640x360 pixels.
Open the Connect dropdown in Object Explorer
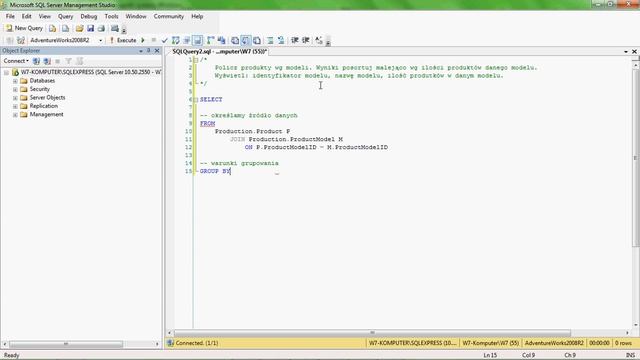16,61
